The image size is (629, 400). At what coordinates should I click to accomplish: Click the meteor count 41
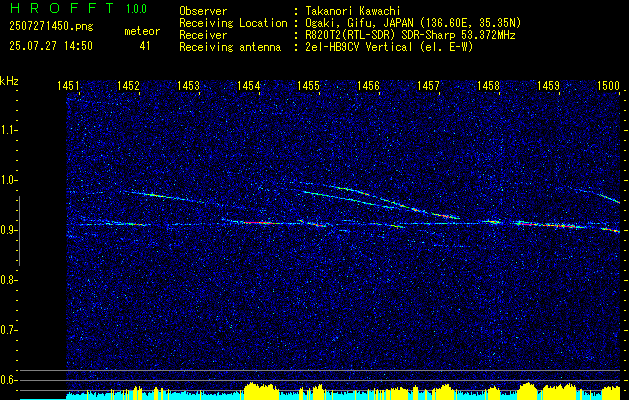click(145, 46)
